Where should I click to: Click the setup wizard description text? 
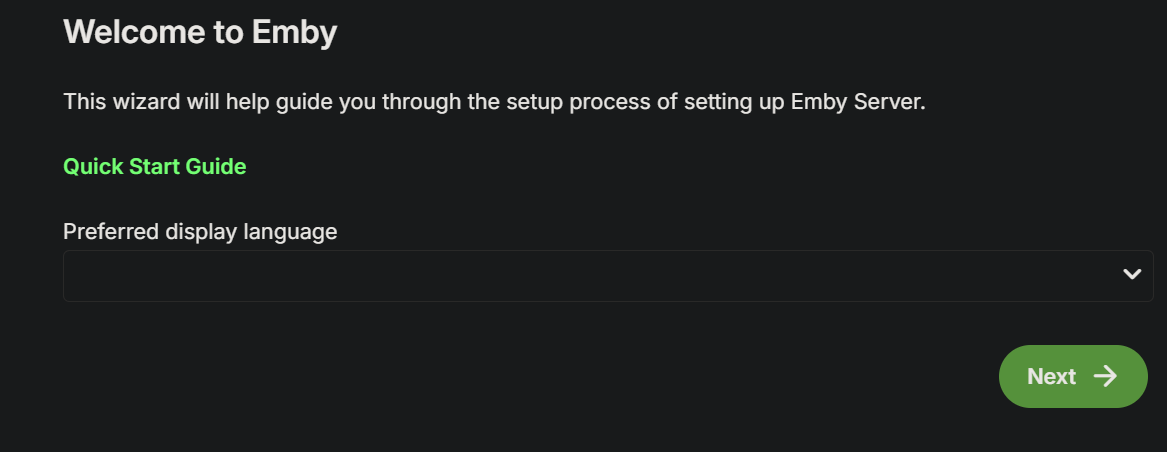click(494, 102)
